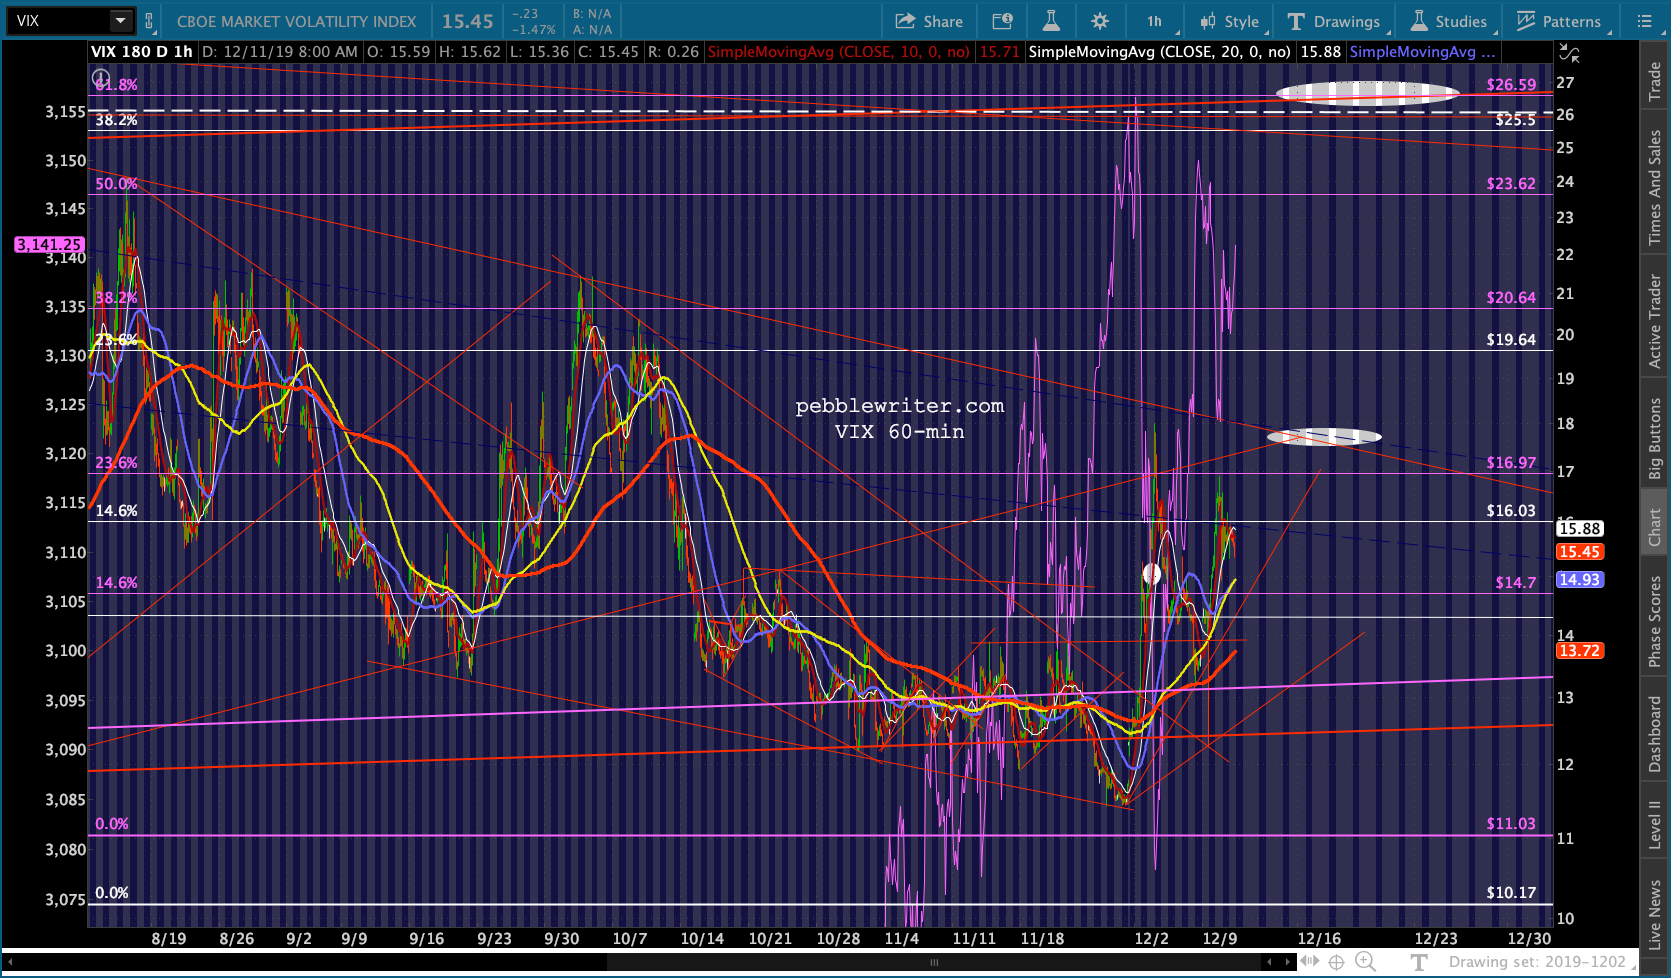This screenshot has height=978, width=1671.
Task: Click the $16.97 Fibonacci level label
Action: [1511, 463]
